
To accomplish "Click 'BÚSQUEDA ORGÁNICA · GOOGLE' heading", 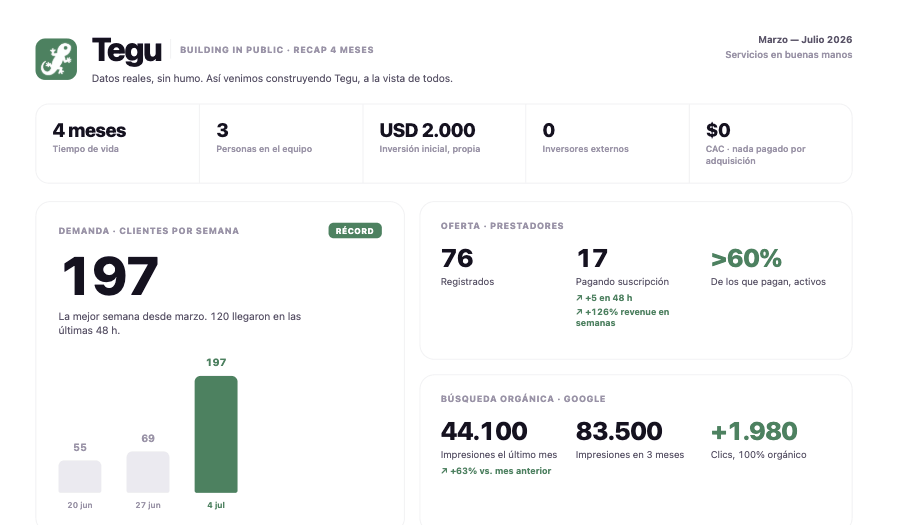I will (523, 399).
